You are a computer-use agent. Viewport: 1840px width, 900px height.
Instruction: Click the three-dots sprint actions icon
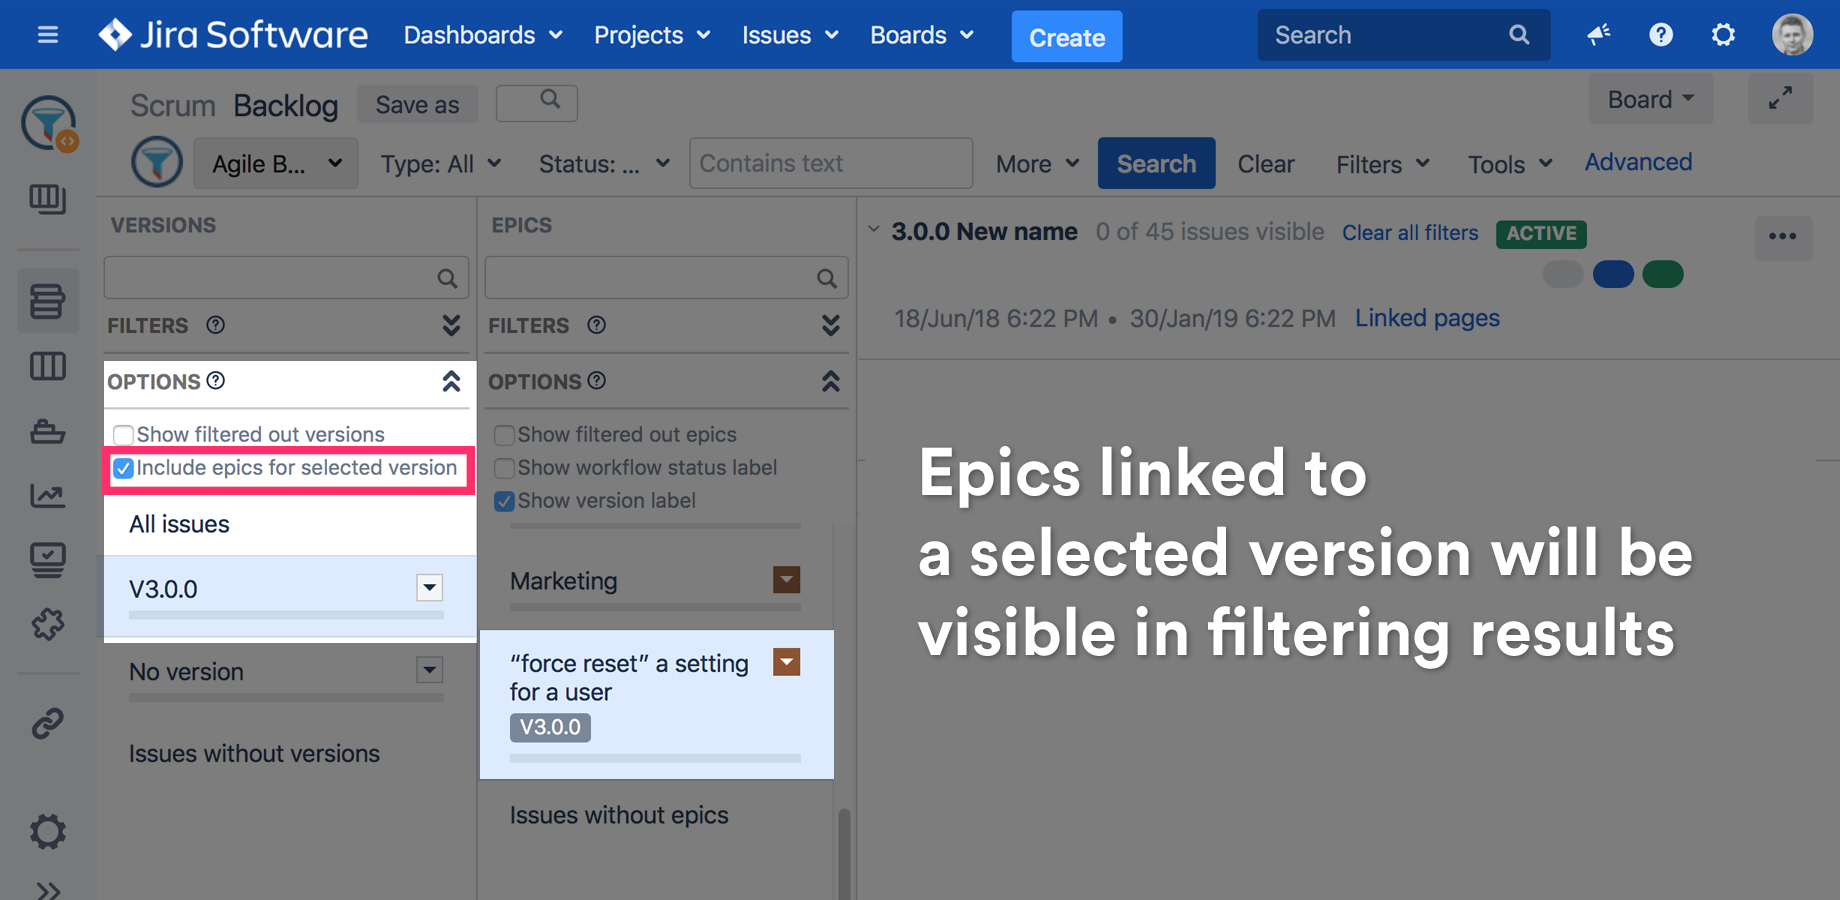[x=1782, y=237]
